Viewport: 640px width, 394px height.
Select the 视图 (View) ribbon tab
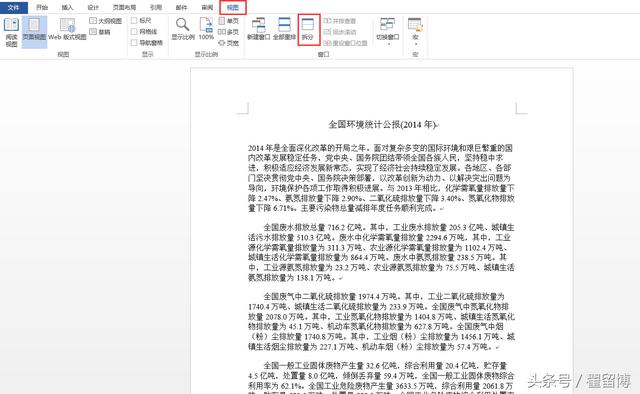[233, 7]
